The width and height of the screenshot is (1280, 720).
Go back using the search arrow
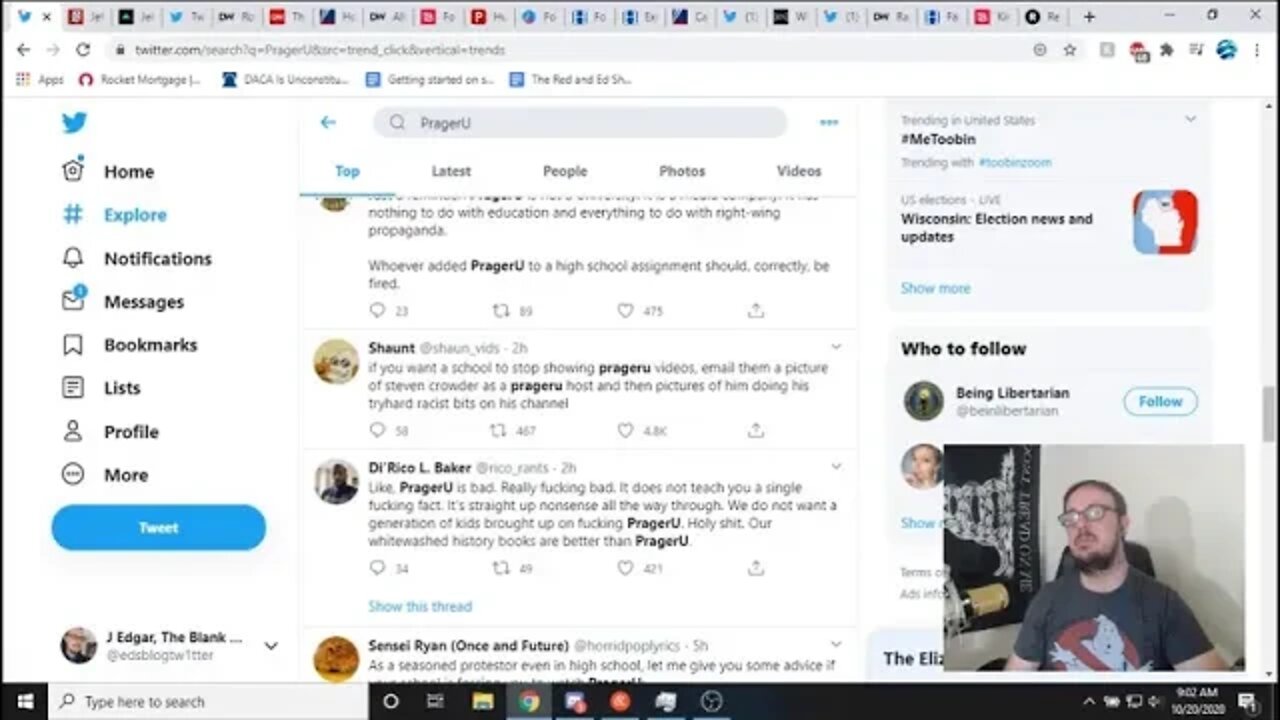pyautogui.click(x=328, y=122)
